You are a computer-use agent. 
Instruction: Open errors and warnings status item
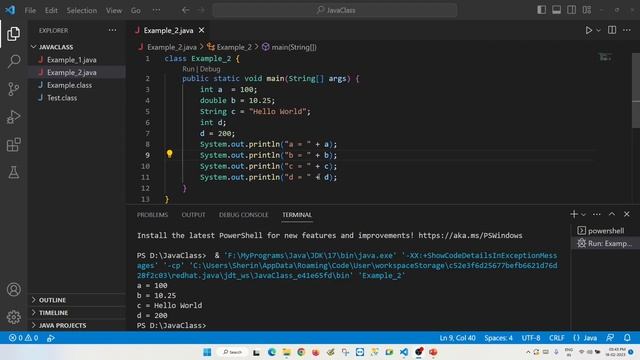click(x=23, y=338)
